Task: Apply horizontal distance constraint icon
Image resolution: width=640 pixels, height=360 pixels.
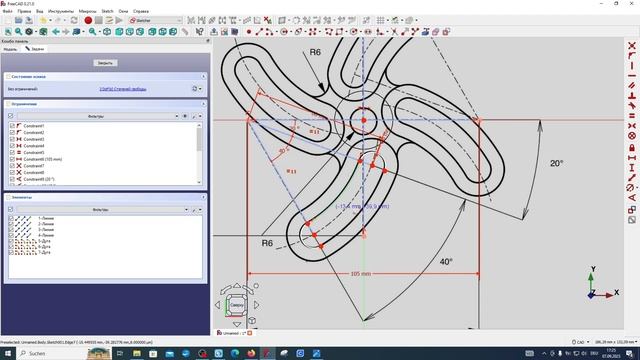Action: tap(632, 158)
